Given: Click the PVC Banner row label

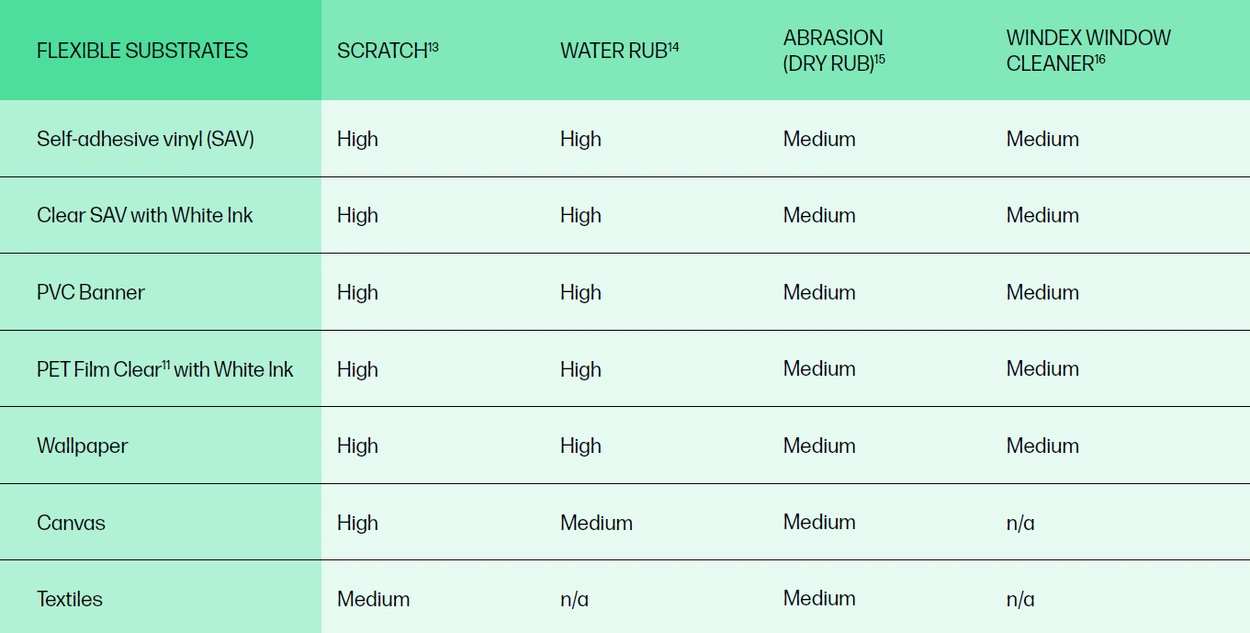Looking at the screenshot, I should [91, 292].
